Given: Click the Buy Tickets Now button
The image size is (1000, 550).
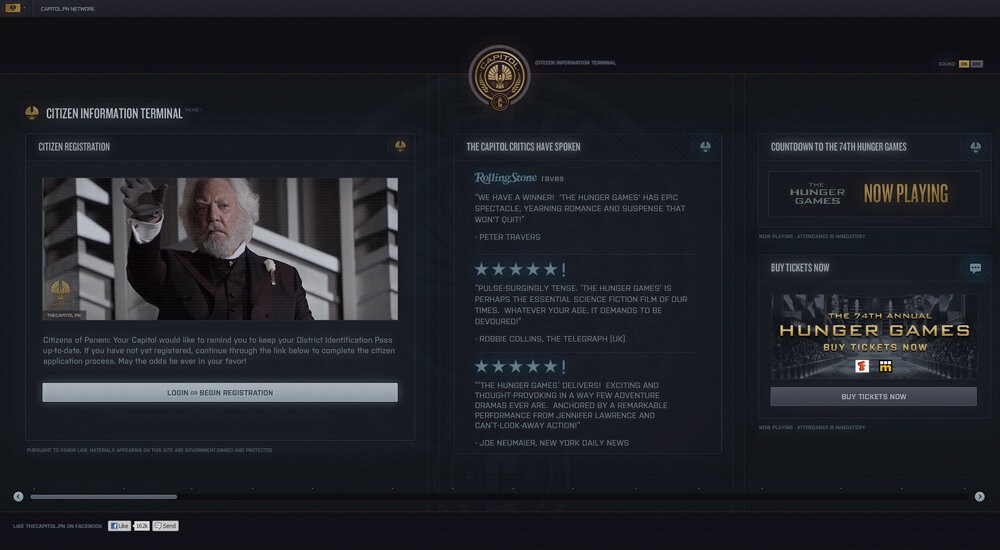Looking at the screenshot, I should (874, 396).
